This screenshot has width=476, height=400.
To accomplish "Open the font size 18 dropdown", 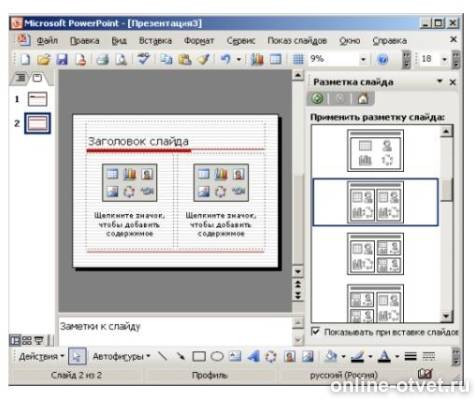I will click(444, 59).
